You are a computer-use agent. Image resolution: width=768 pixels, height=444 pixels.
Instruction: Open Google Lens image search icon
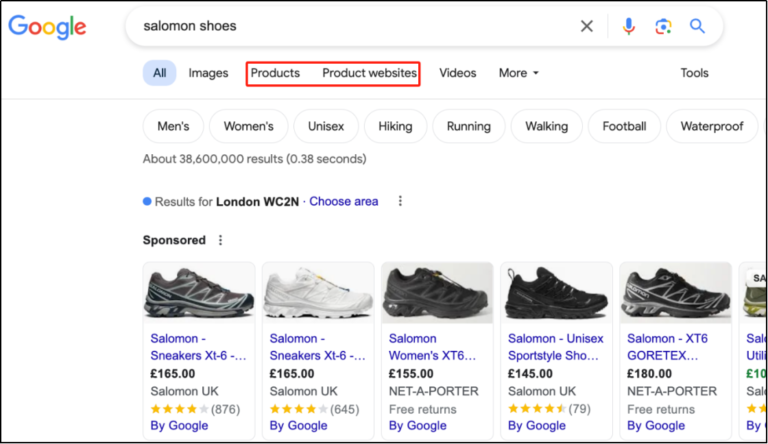pos(663,26)
